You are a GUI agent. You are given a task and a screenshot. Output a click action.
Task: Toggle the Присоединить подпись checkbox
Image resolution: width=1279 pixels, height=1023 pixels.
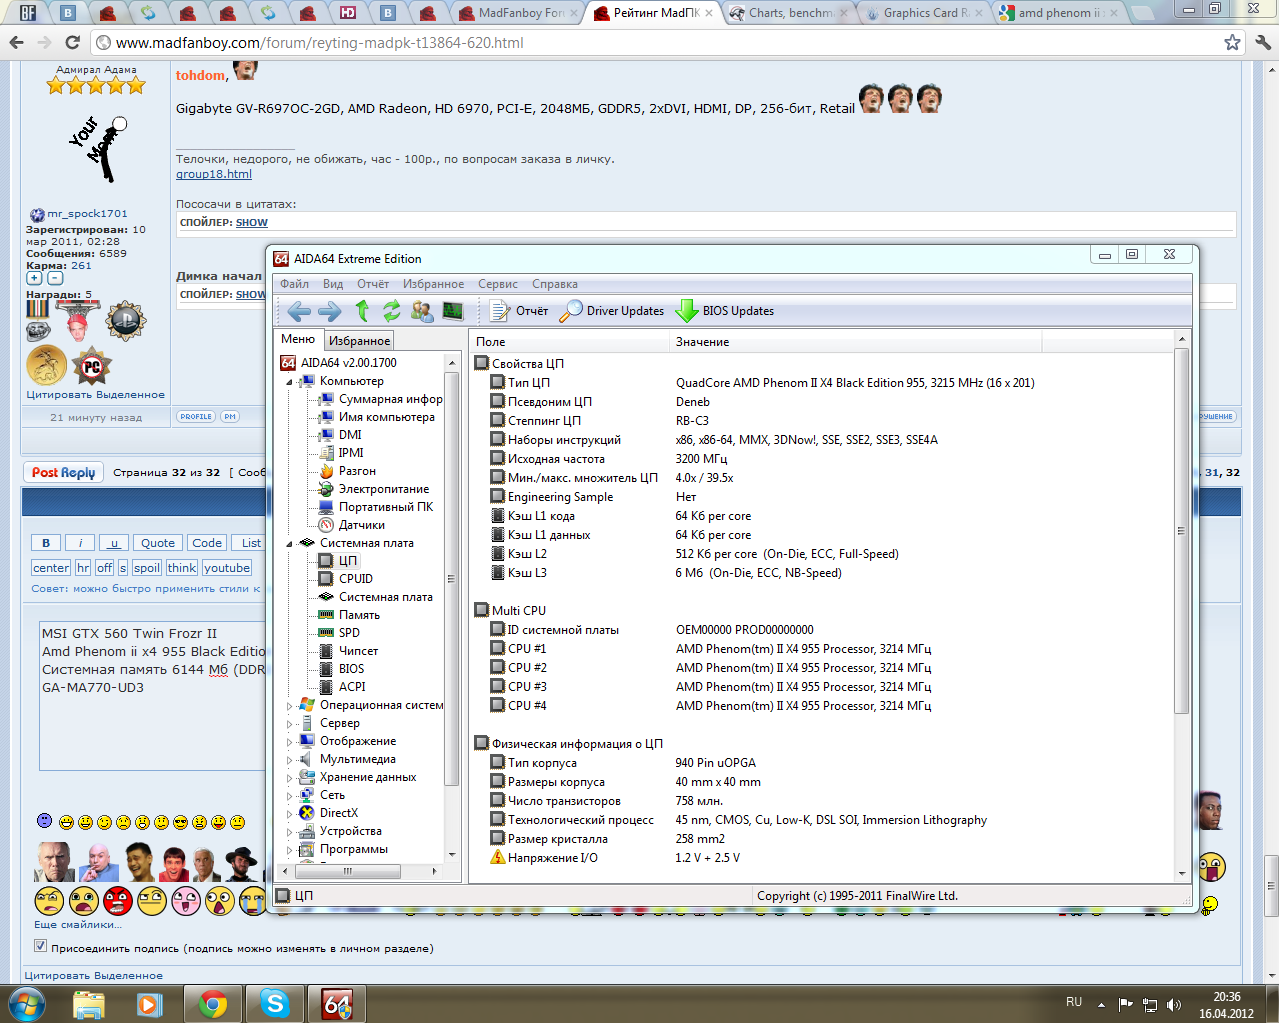coord(41,946)
